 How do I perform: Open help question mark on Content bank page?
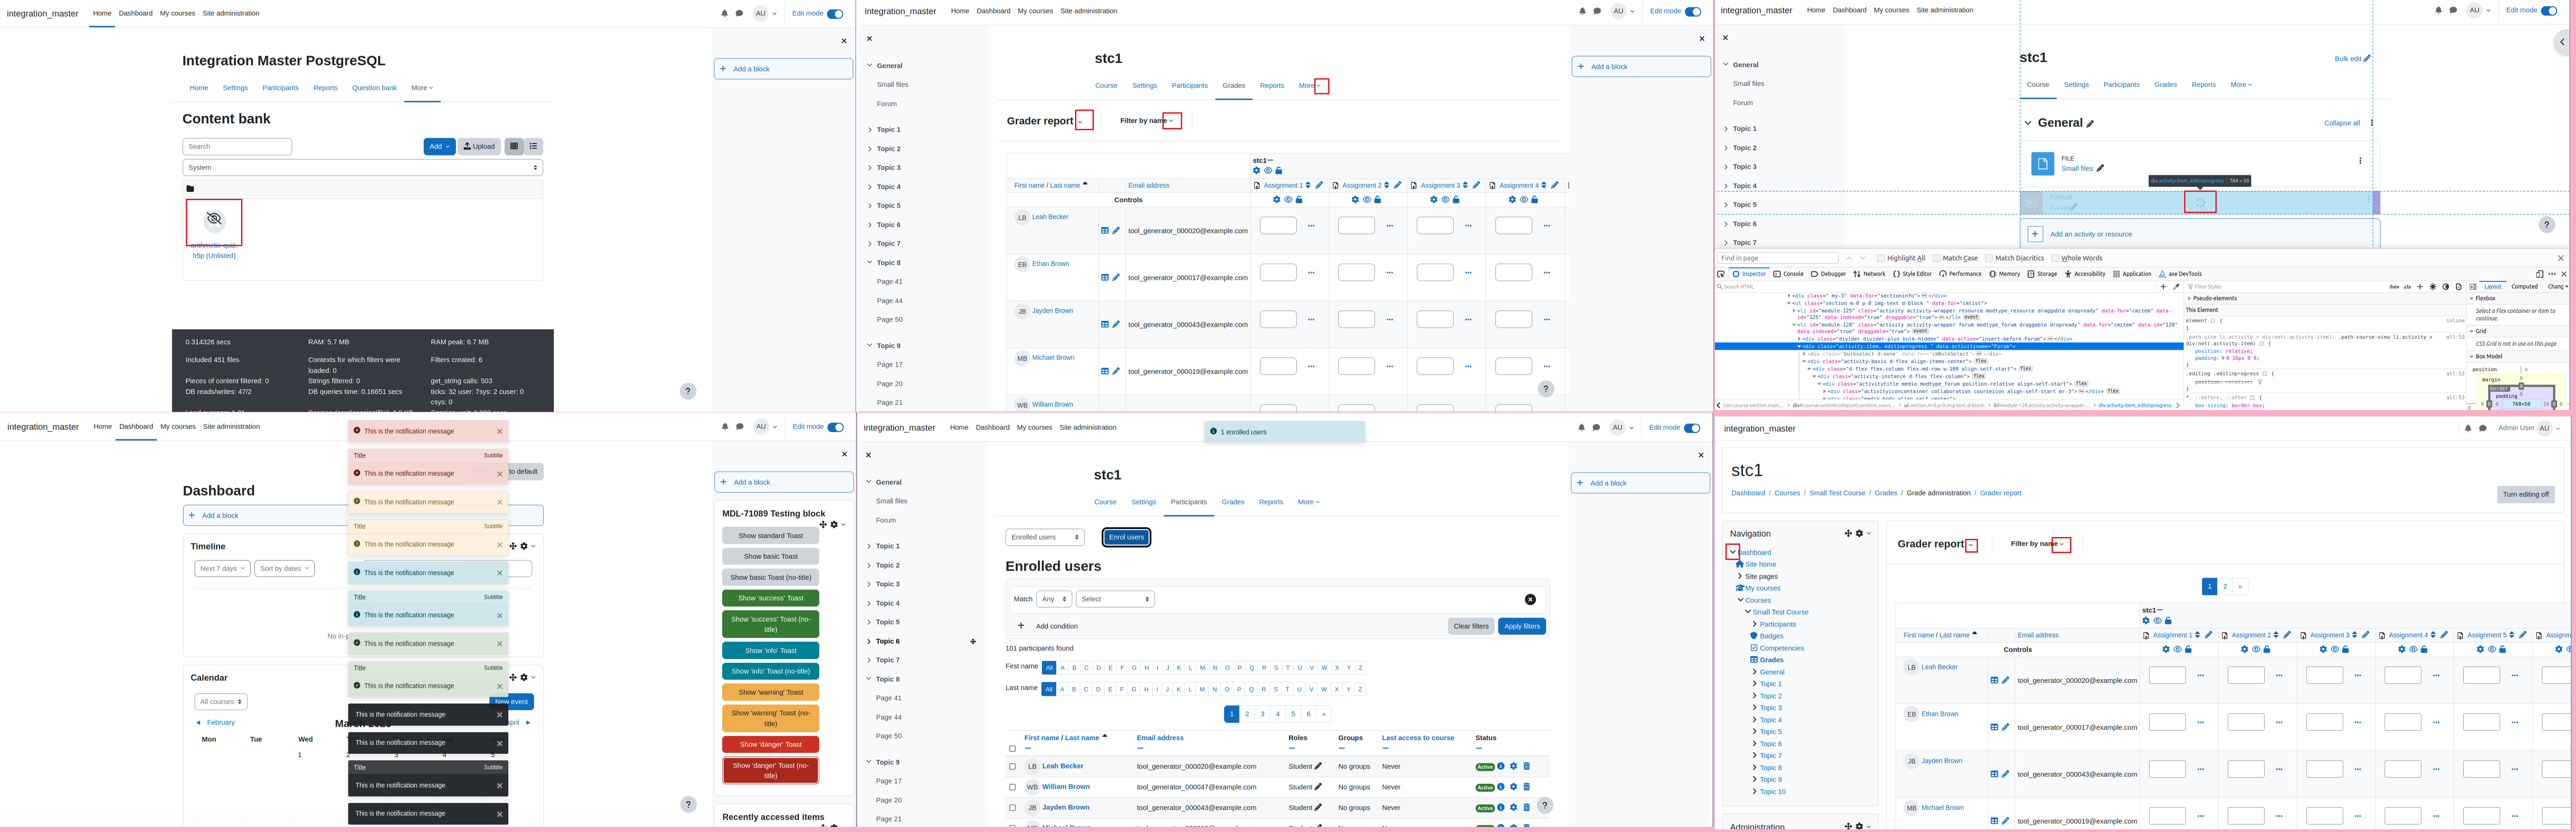coord(688,391)
